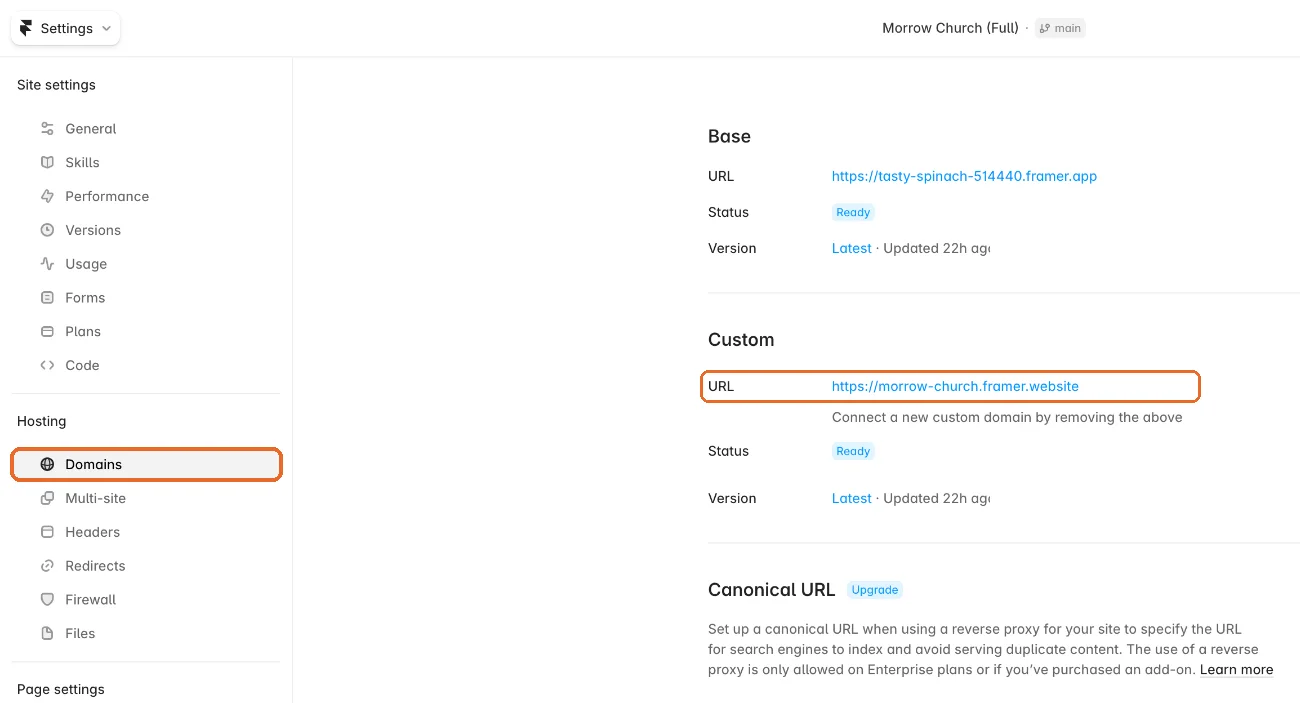This screenshot has height=703, width=1300.
Task: Click the Headers icon
Action: coord(47,532)
